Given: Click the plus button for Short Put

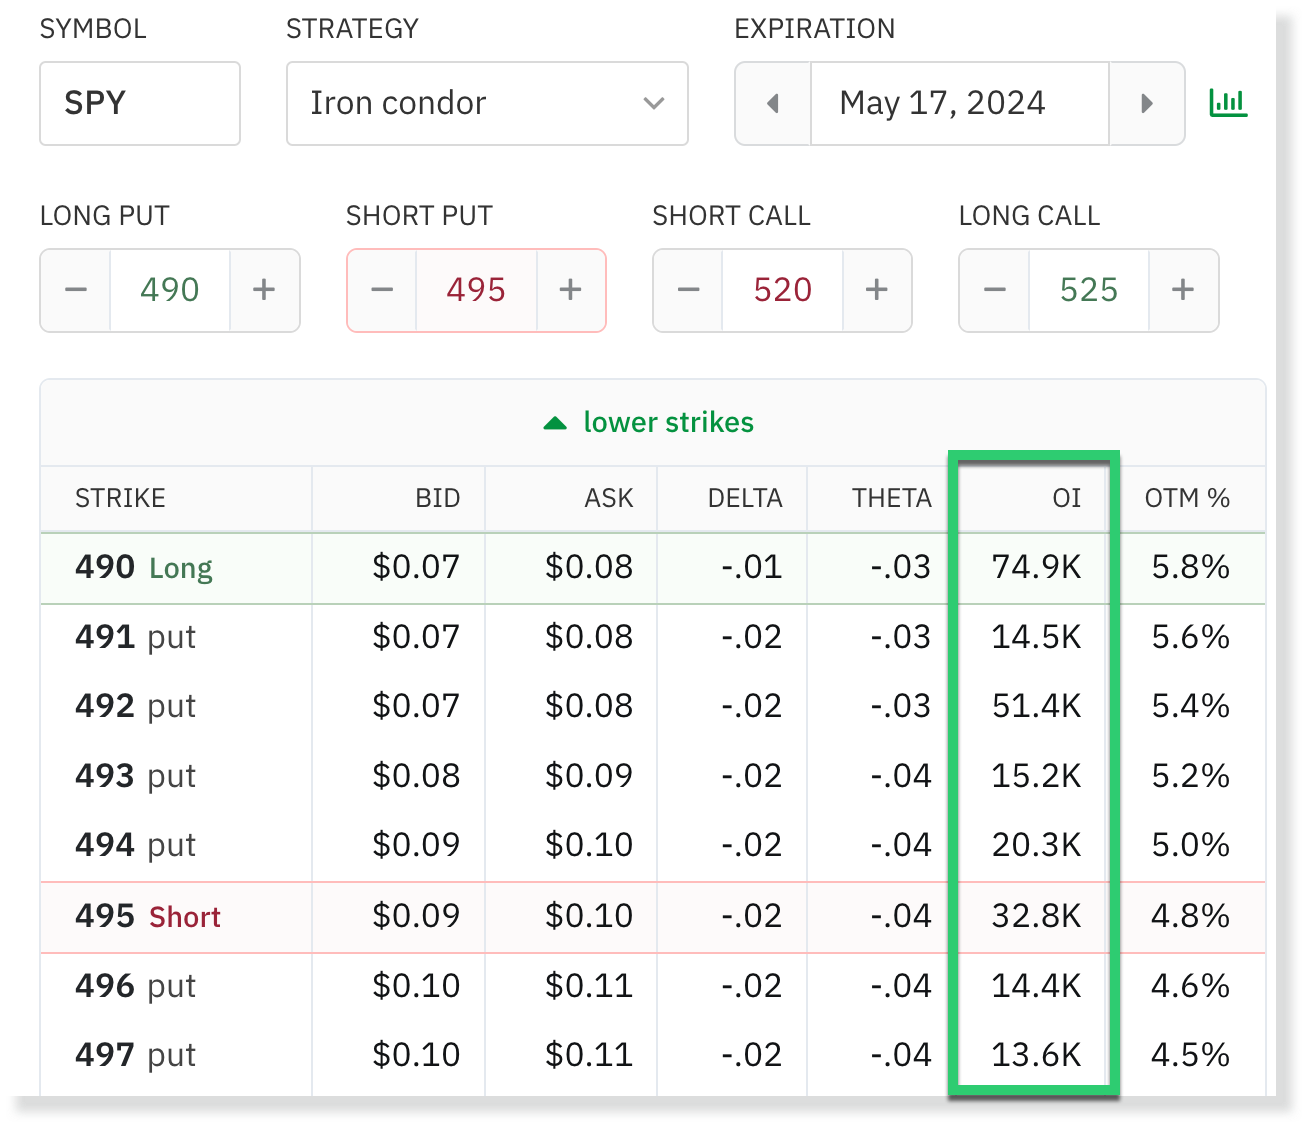Looking at the screenshot, I should pyautogui.click(x=571, y=290).
